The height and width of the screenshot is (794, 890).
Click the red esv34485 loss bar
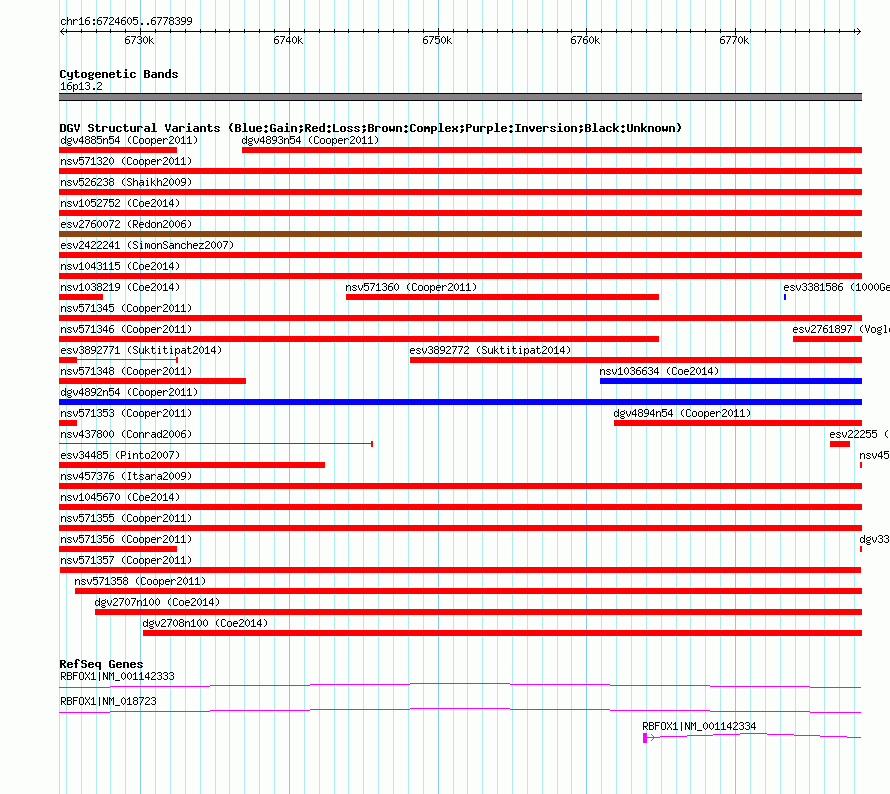[x=192, y=465]
